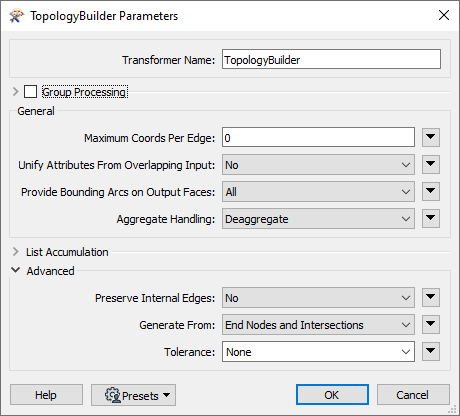Image resolution: width=460 pixels, height=416 pixels.
Task: Open value menu arrow for Unify Attributes setting
Action: pos(431,164)
